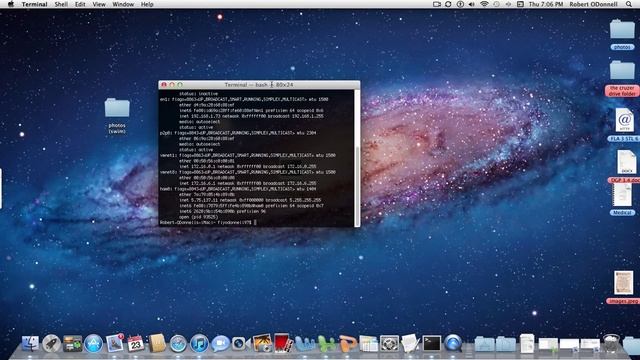Open the TextEdit papers icon in Dock
The width and height of the screenshot is (640, 360).
coord(411,343)
